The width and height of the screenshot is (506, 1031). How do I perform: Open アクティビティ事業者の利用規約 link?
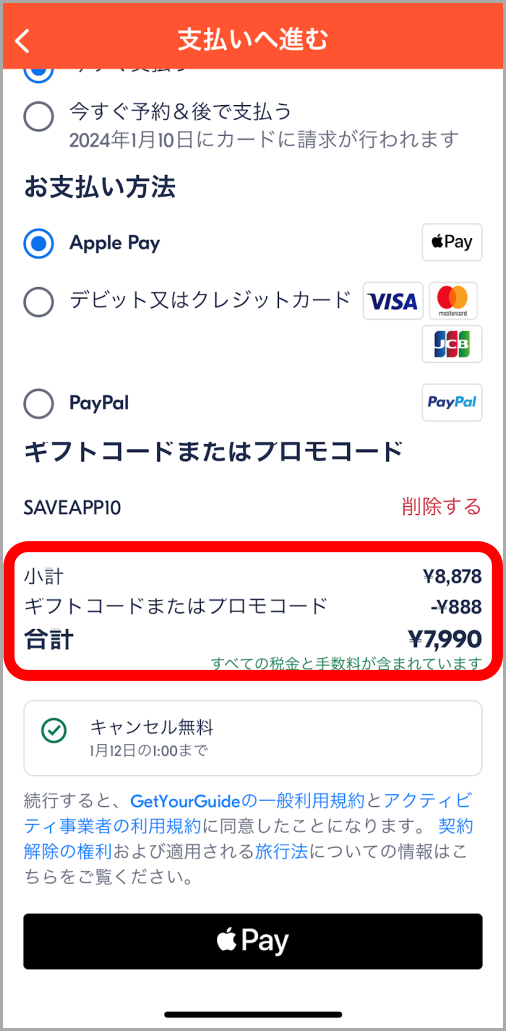point(248,814)
